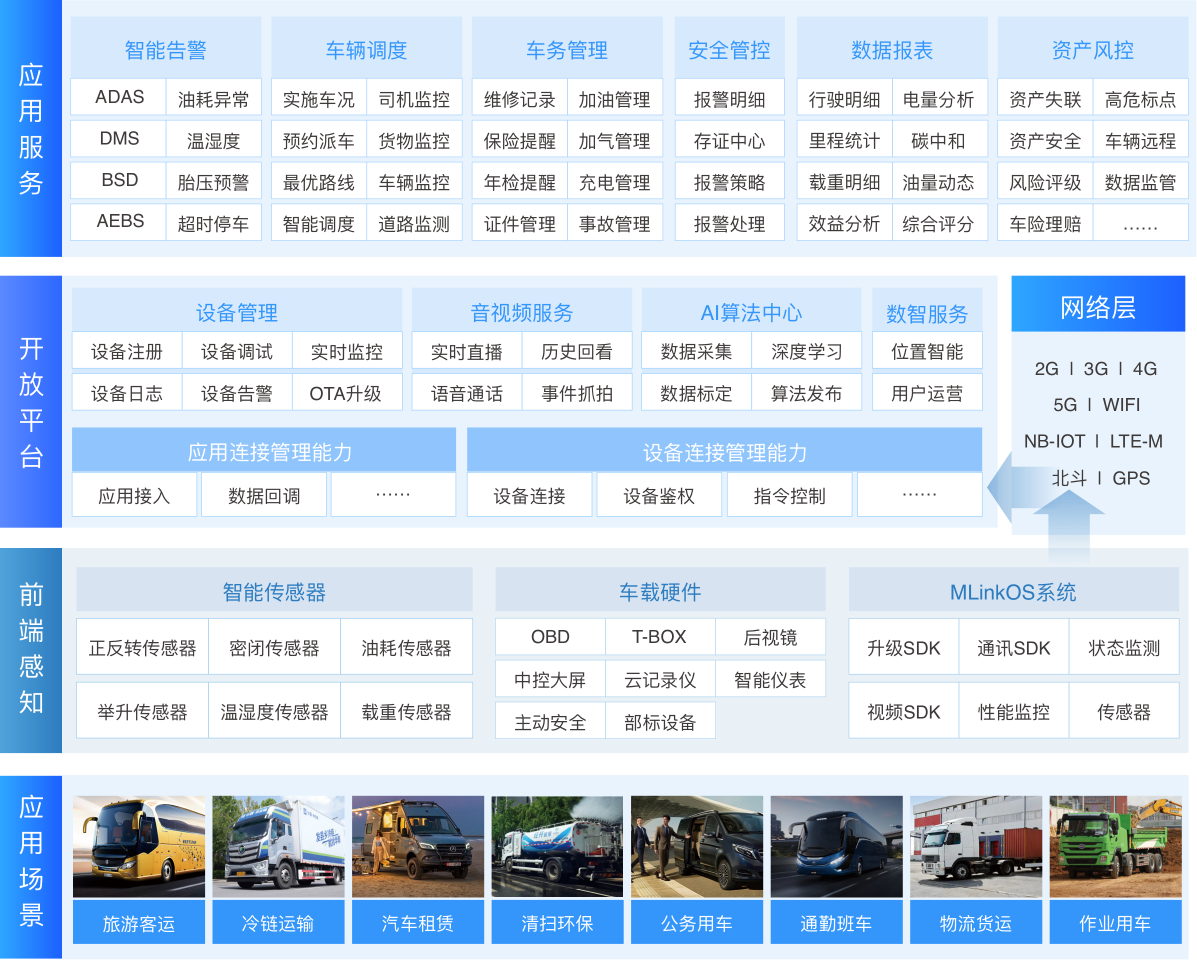
Task: Click the 清扫环保 sweeper truck image
Action: [x=557, y=846]
